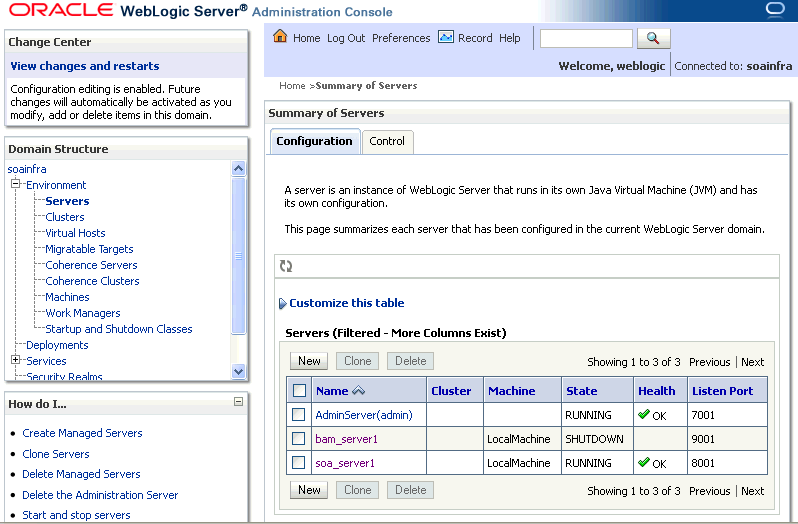Select soainfra root in Domain Structure
Screen dimensions: 798x524
(x=27, y=169)
